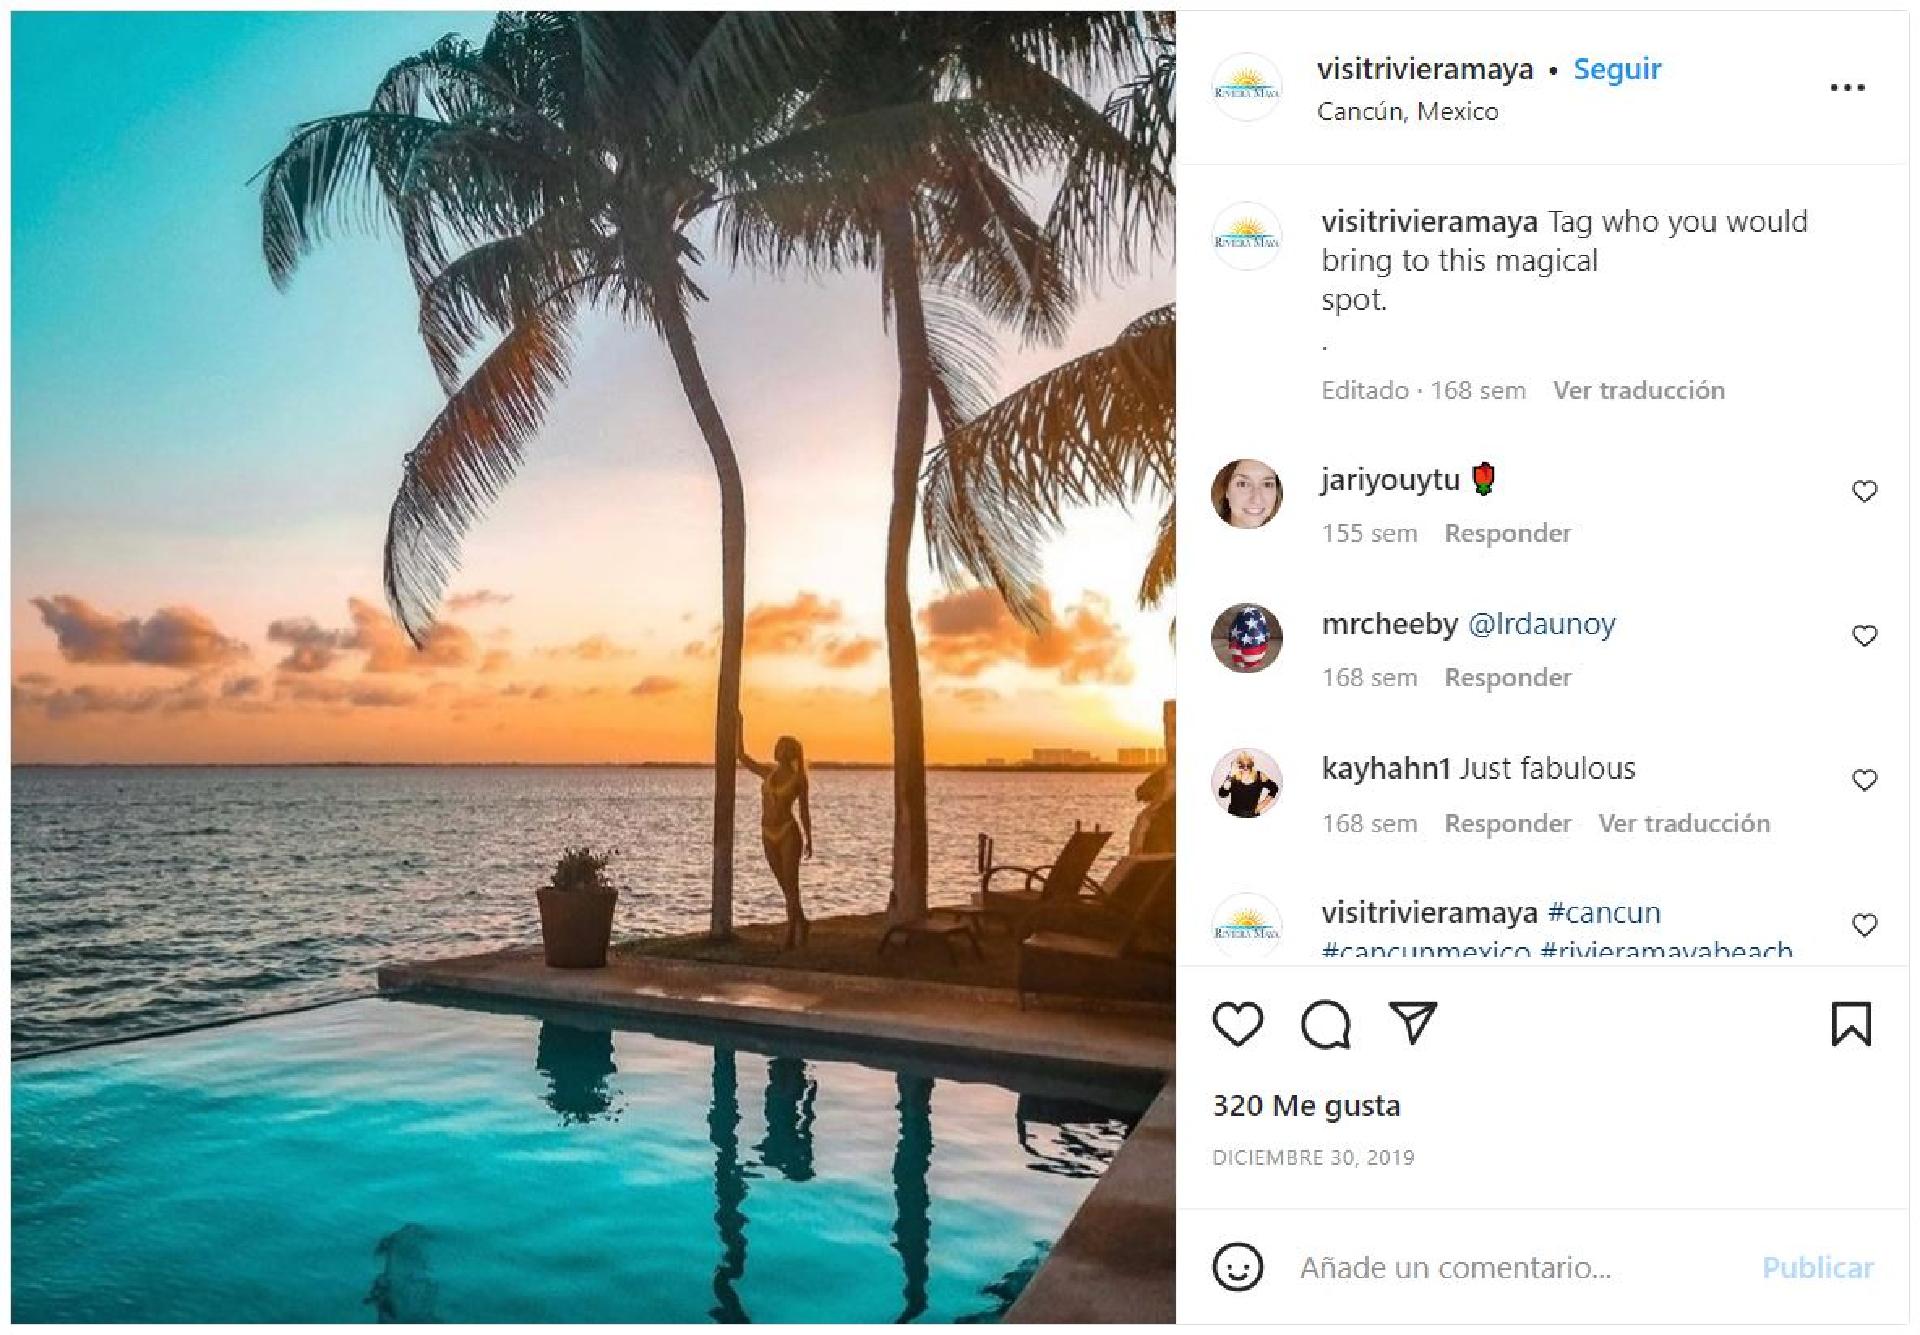The height and width of the screenshot is (1335, 1920).
Task: Follow the account via Seguir
Action: point(1616,68)
